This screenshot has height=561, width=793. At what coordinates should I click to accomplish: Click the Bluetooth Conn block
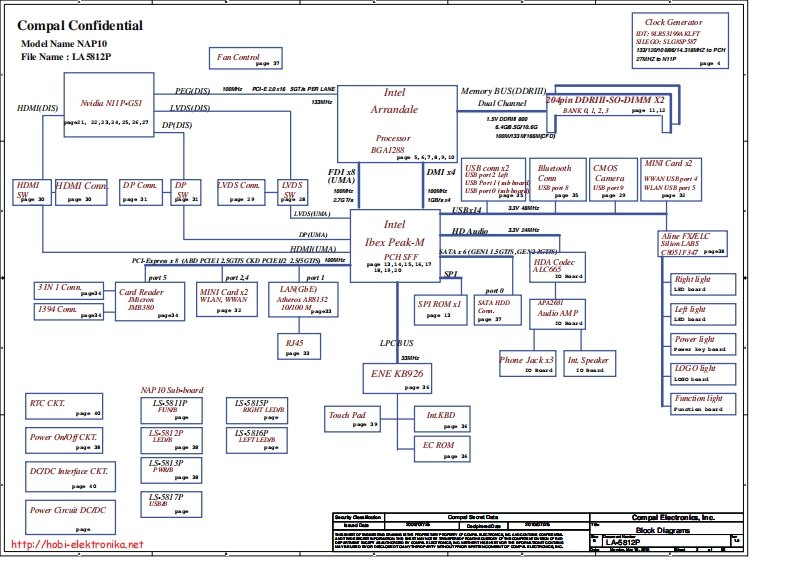(x=554, y=179)
